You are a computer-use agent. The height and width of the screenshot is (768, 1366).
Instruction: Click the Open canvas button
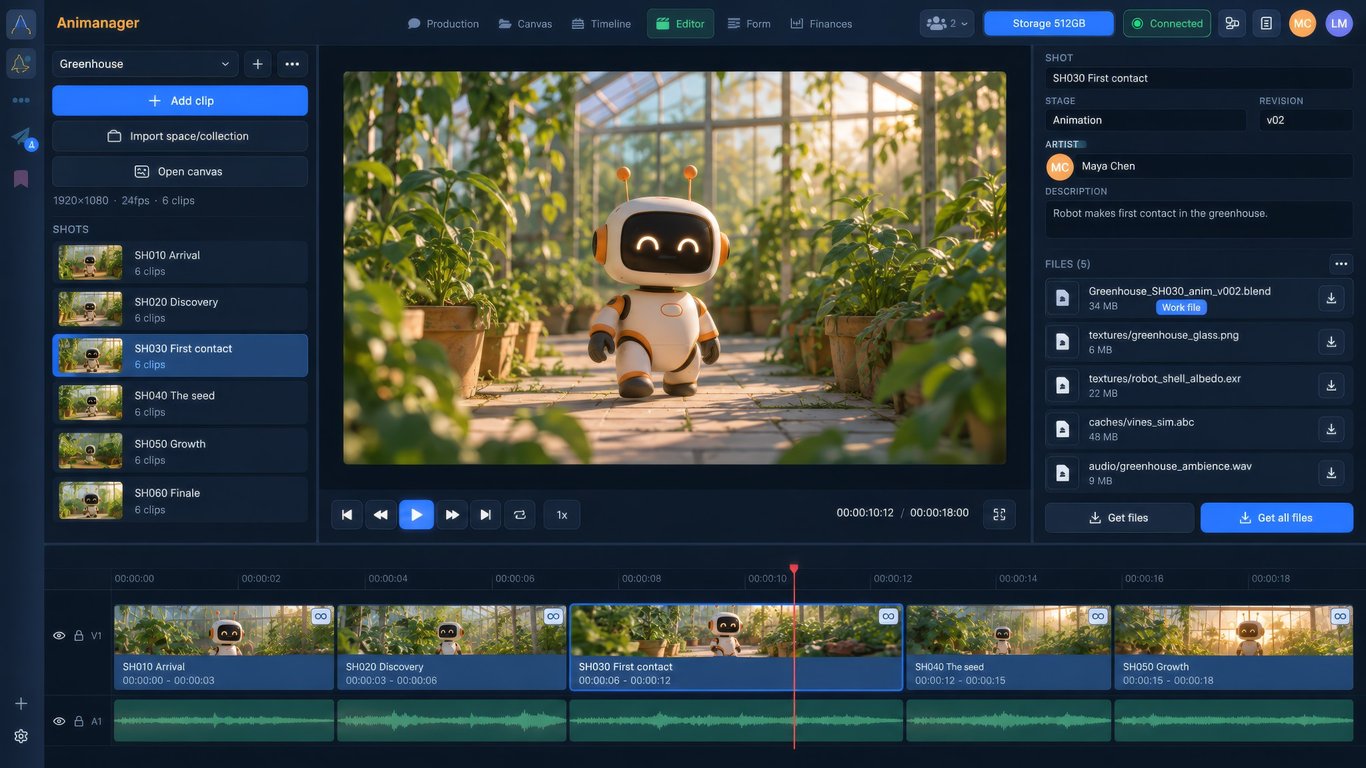click(x=180, y=171)
